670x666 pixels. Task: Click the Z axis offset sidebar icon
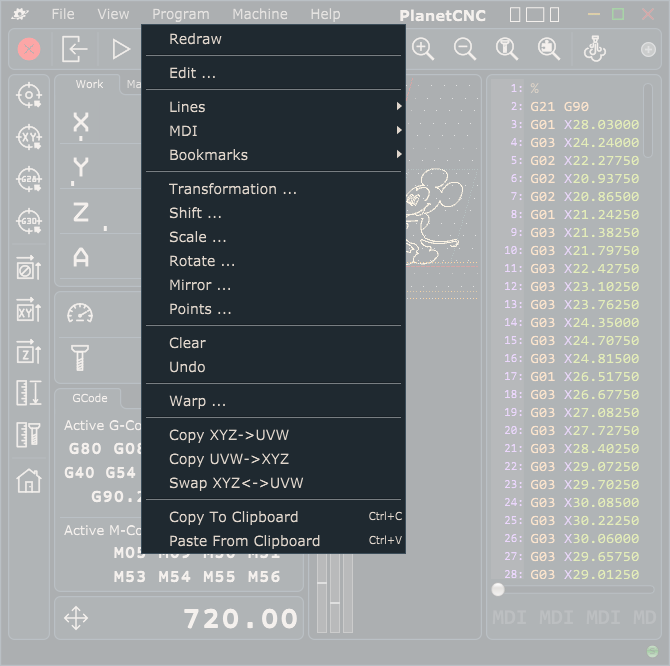(x=29, y=352)
